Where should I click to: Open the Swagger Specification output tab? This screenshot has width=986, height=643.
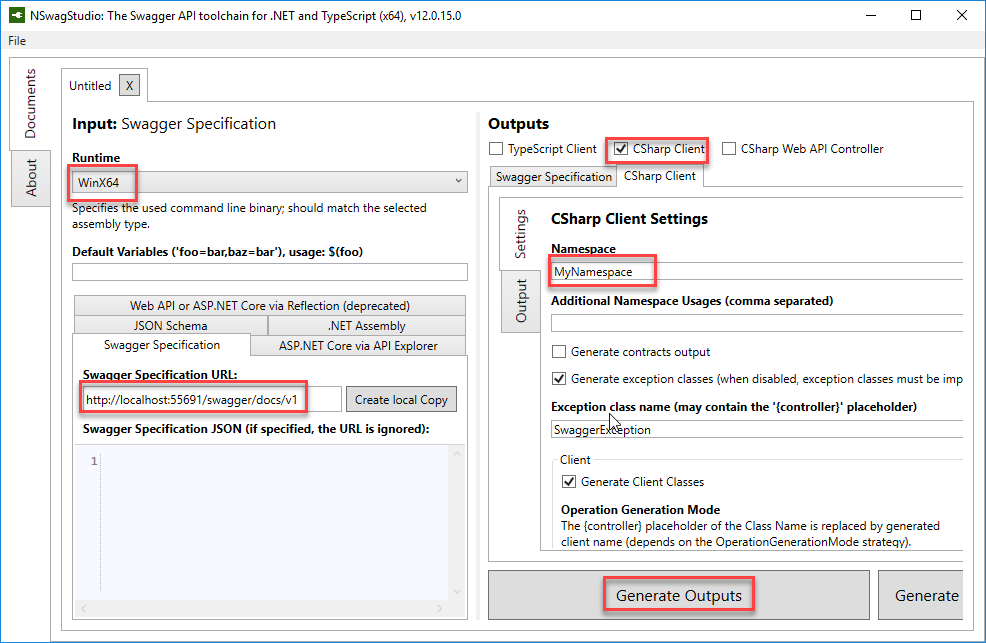pyautogui.click(x=552, y=177)
